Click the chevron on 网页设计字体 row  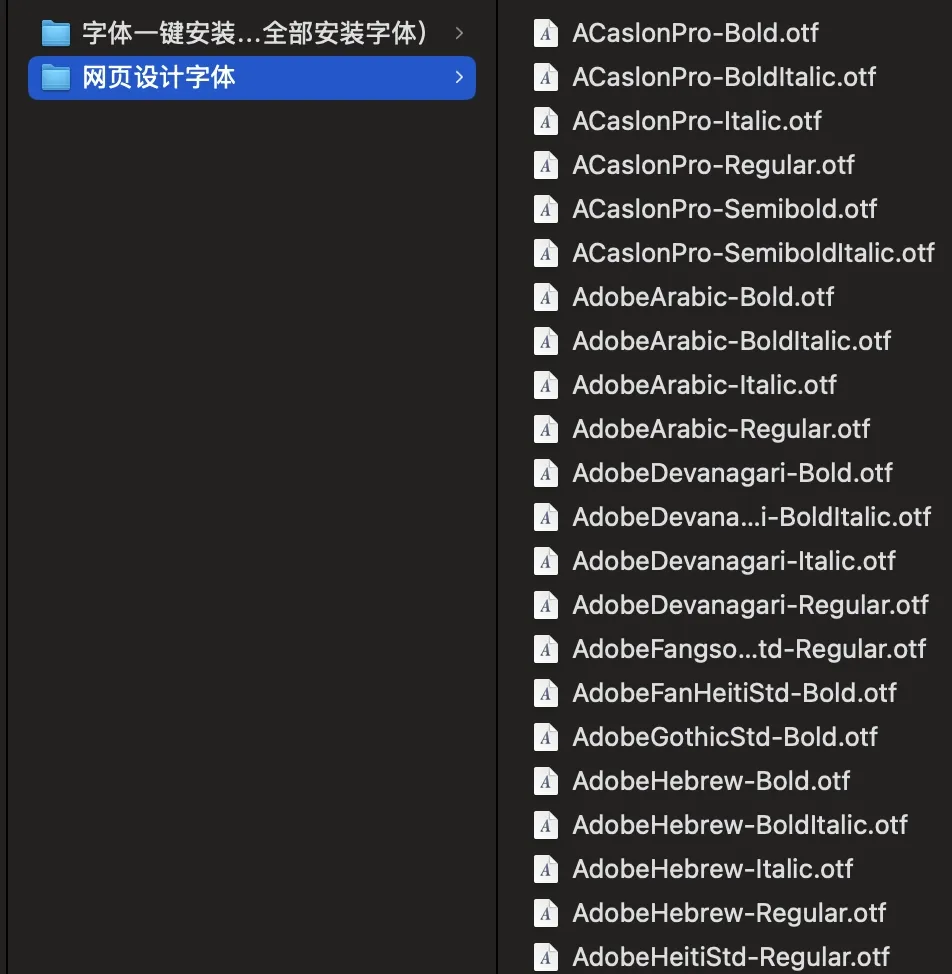(x=459, y=77)
